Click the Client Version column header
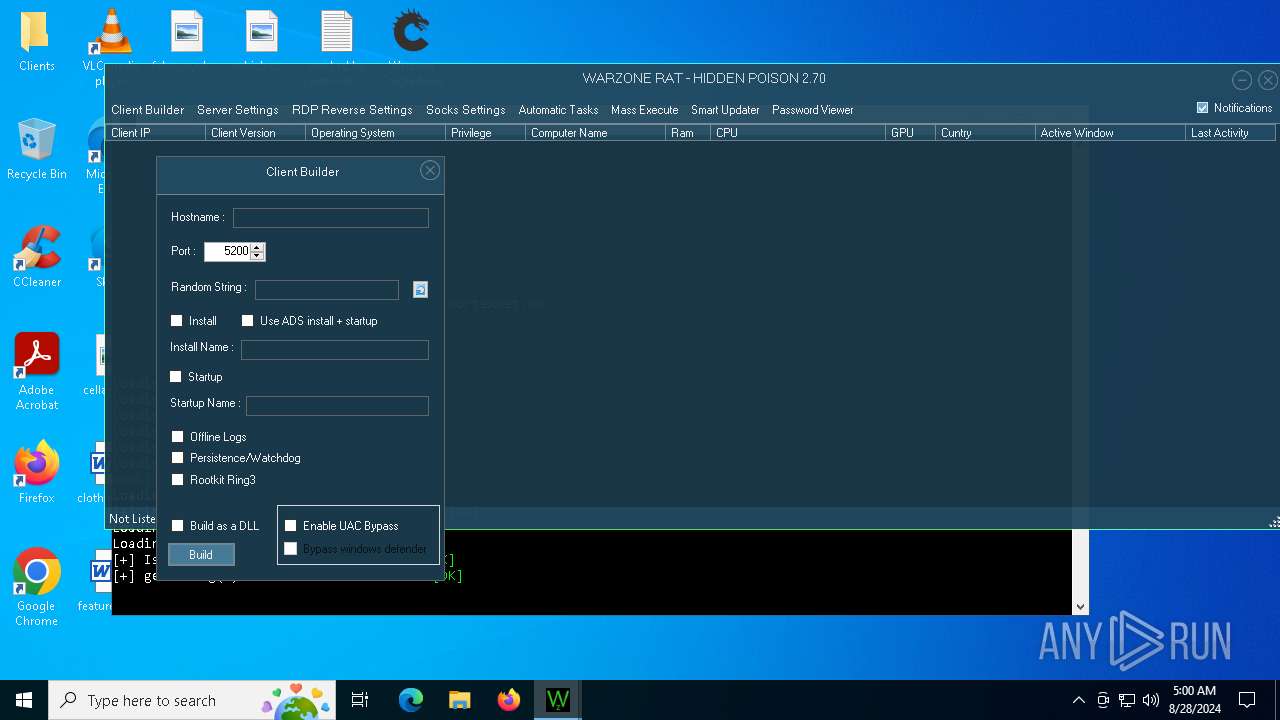This screenshot has width=1280, height=720. coord(255,133)
